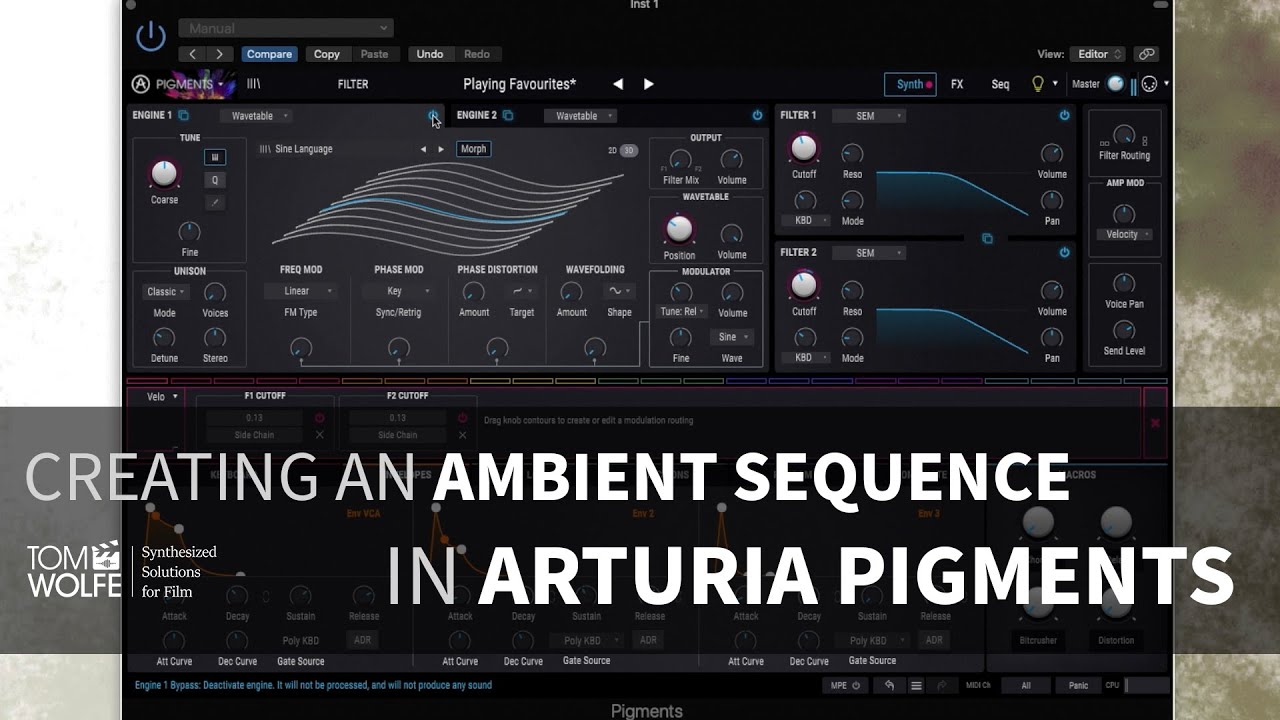Go to next preset with right triangle
Viewport: 1280px width, 720px height.
click(648, 84)
